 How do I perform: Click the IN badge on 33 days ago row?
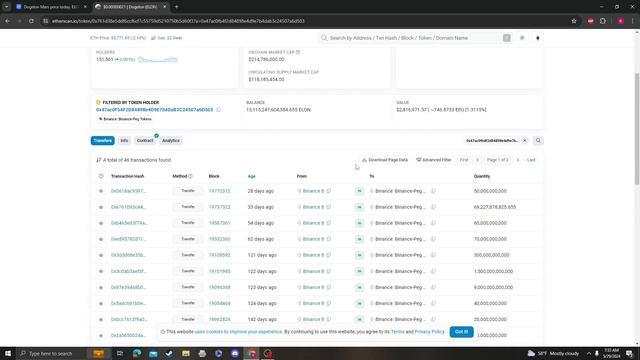359,207
